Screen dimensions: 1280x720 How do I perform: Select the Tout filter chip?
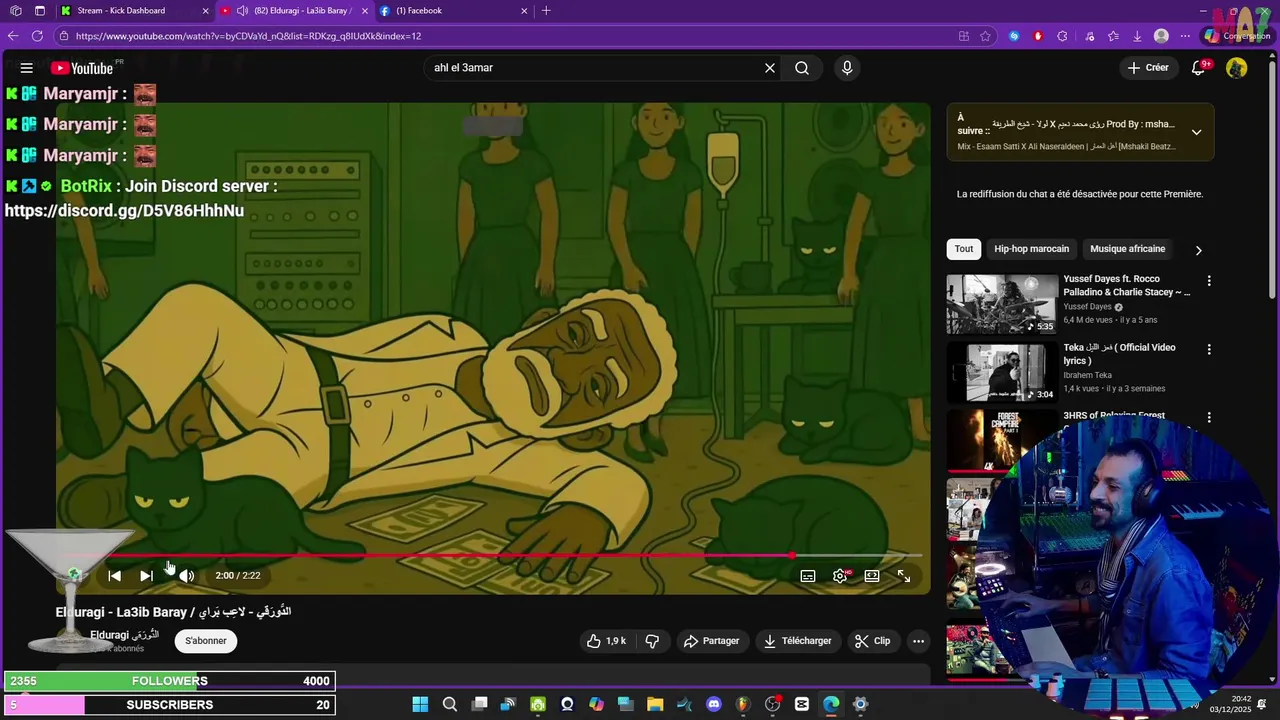964,249
